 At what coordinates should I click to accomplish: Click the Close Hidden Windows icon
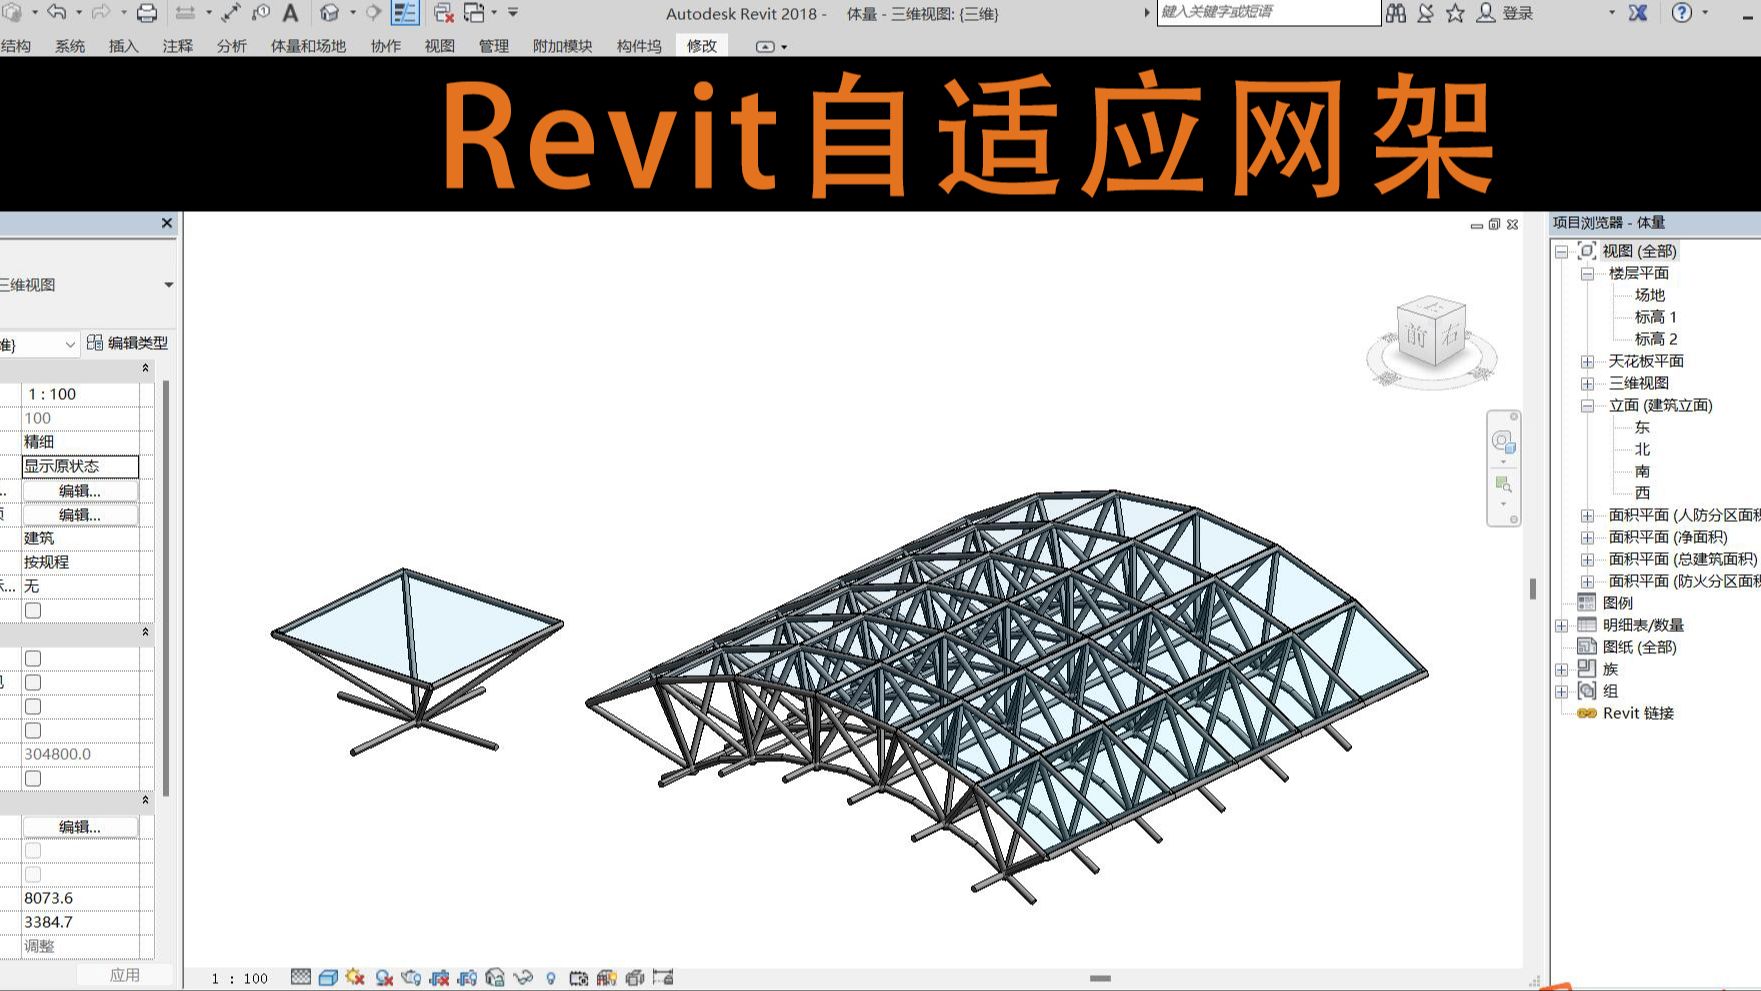click(x=443, y=13)
